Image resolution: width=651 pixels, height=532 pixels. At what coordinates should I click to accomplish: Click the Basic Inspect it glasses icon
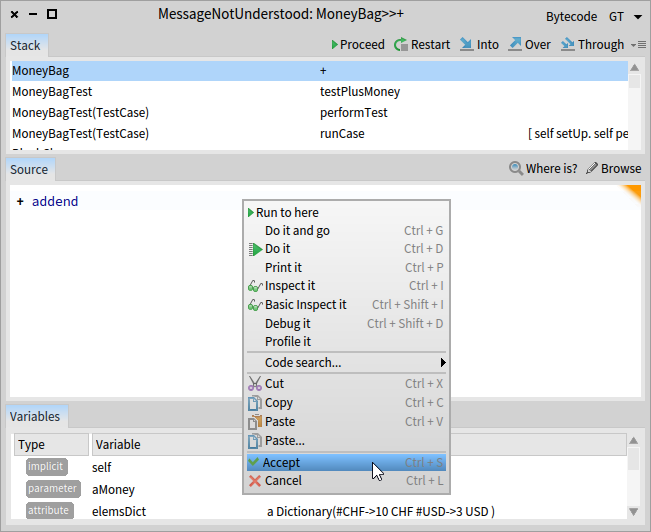click(x=255, y=305)
